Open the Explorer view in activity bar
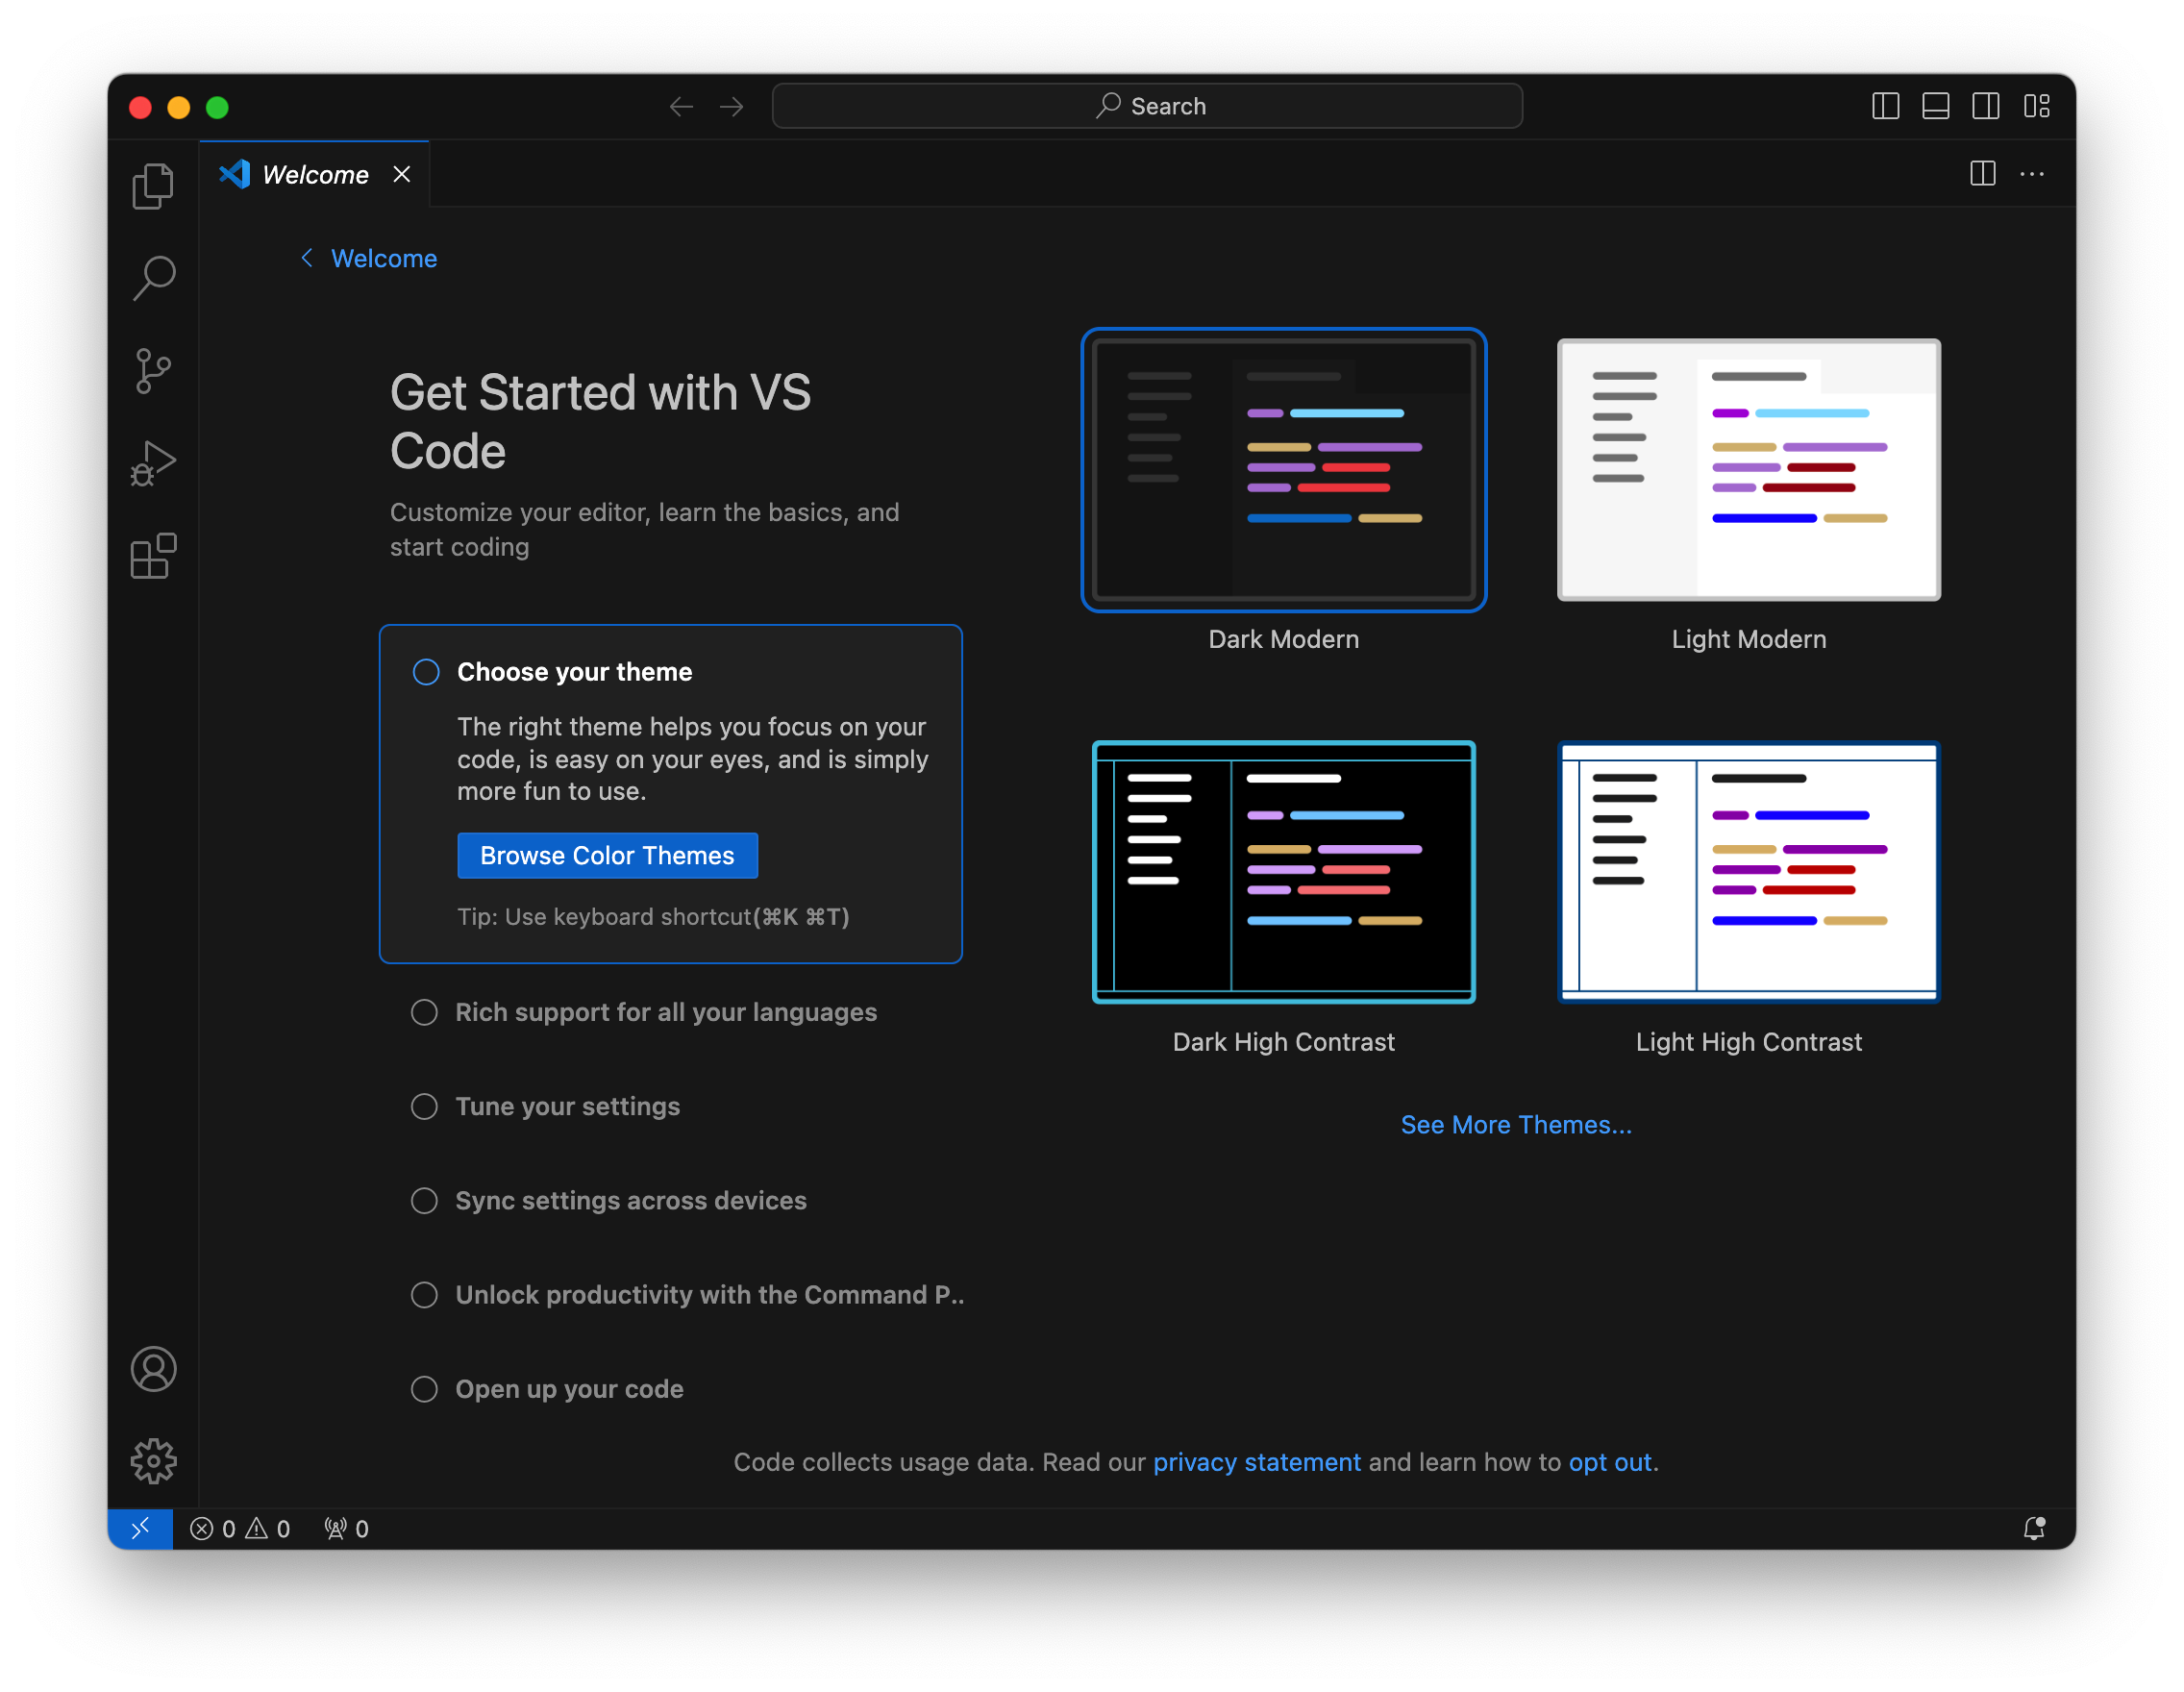Screen dimensions: 2184x1692 [x=153, y=186]
